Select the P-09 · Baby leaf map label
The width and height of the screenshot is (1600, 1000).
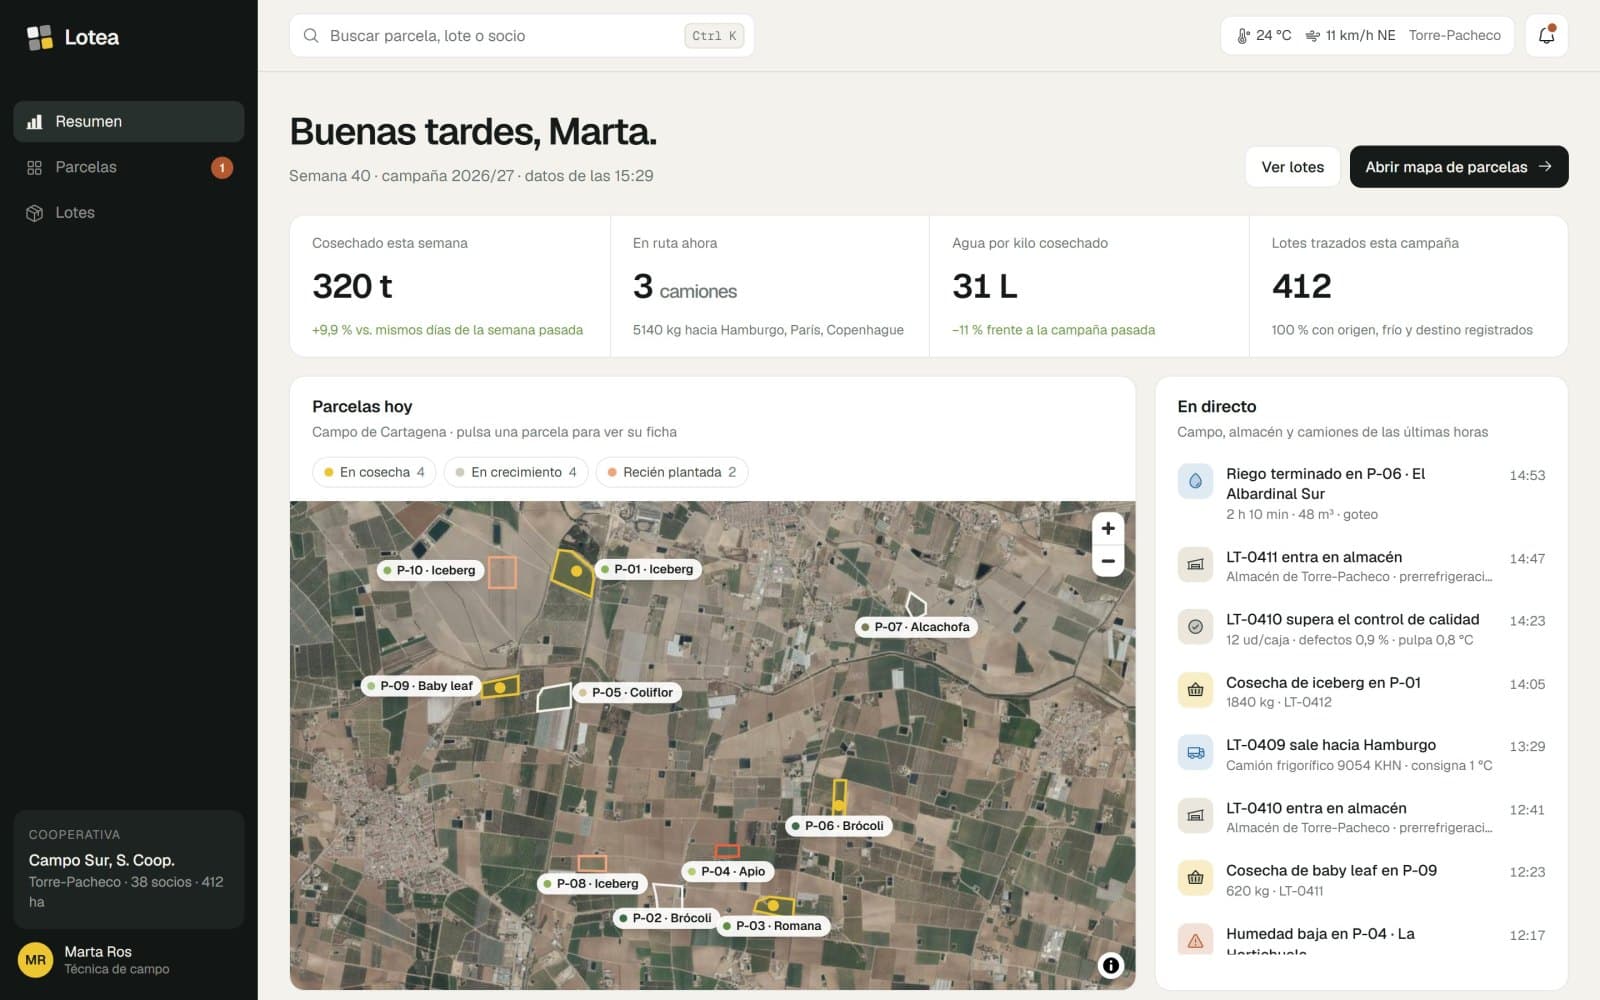pyautogui.click(x=422, y=686)
